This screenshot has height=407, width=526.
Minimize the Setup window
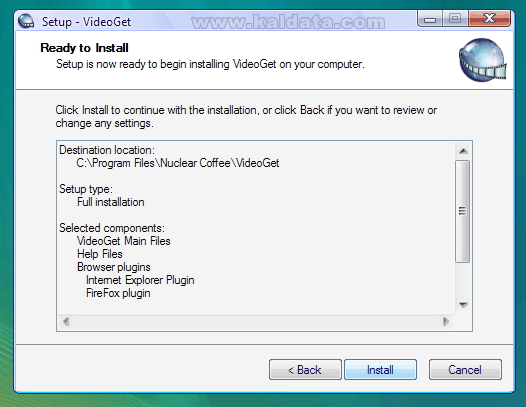(x=430, y=19)
